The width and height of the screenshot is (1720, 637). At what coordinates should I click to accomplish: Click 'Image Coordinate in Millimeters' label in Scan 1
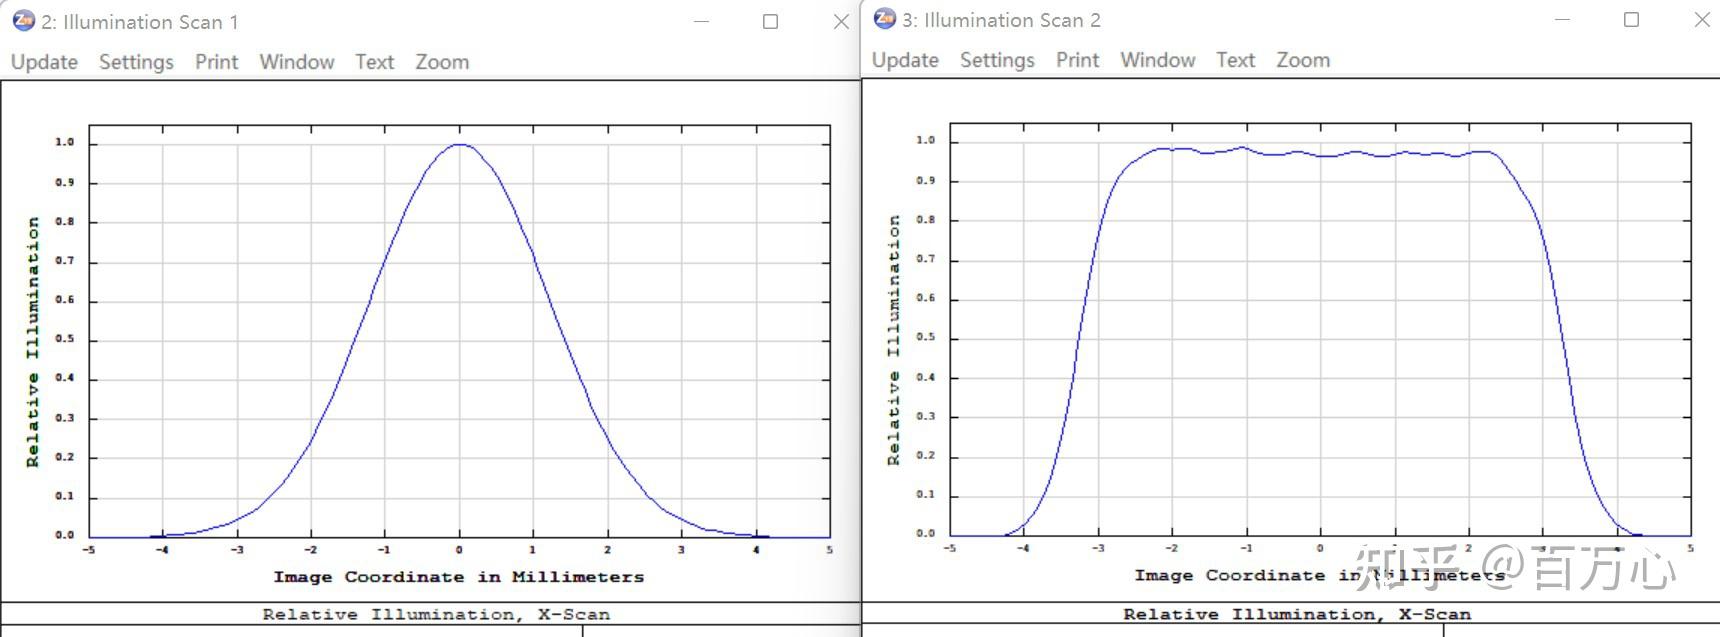pos(459,577)
